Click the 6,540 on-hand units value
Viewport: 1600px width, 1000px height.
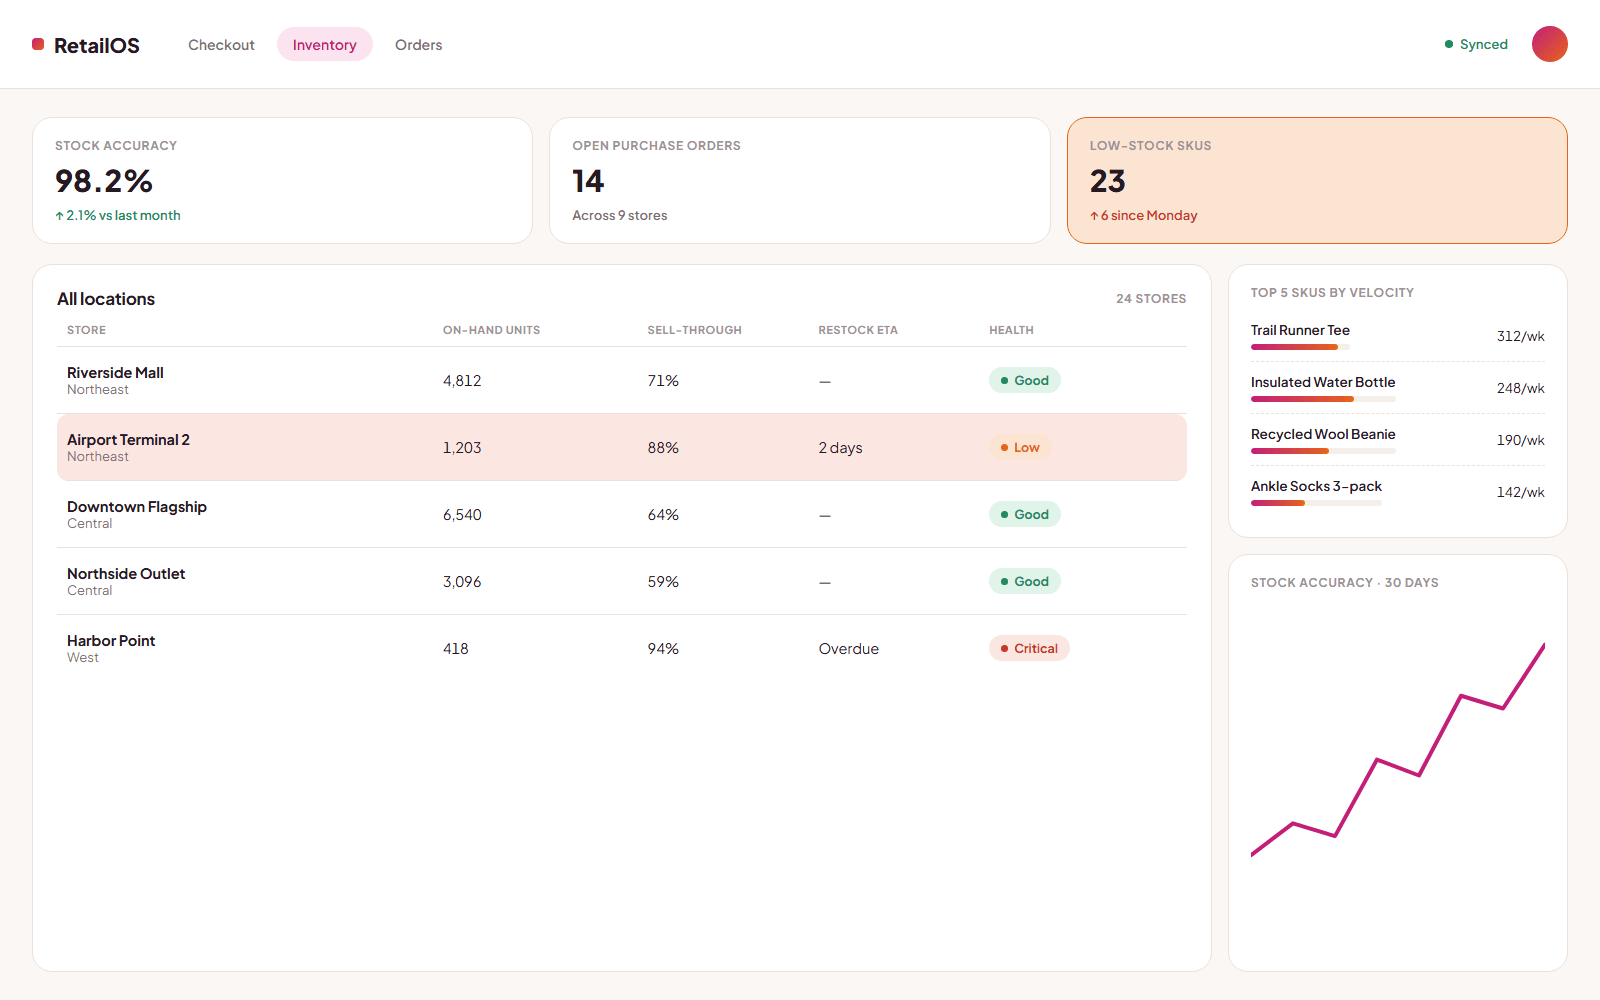[462, 514]
